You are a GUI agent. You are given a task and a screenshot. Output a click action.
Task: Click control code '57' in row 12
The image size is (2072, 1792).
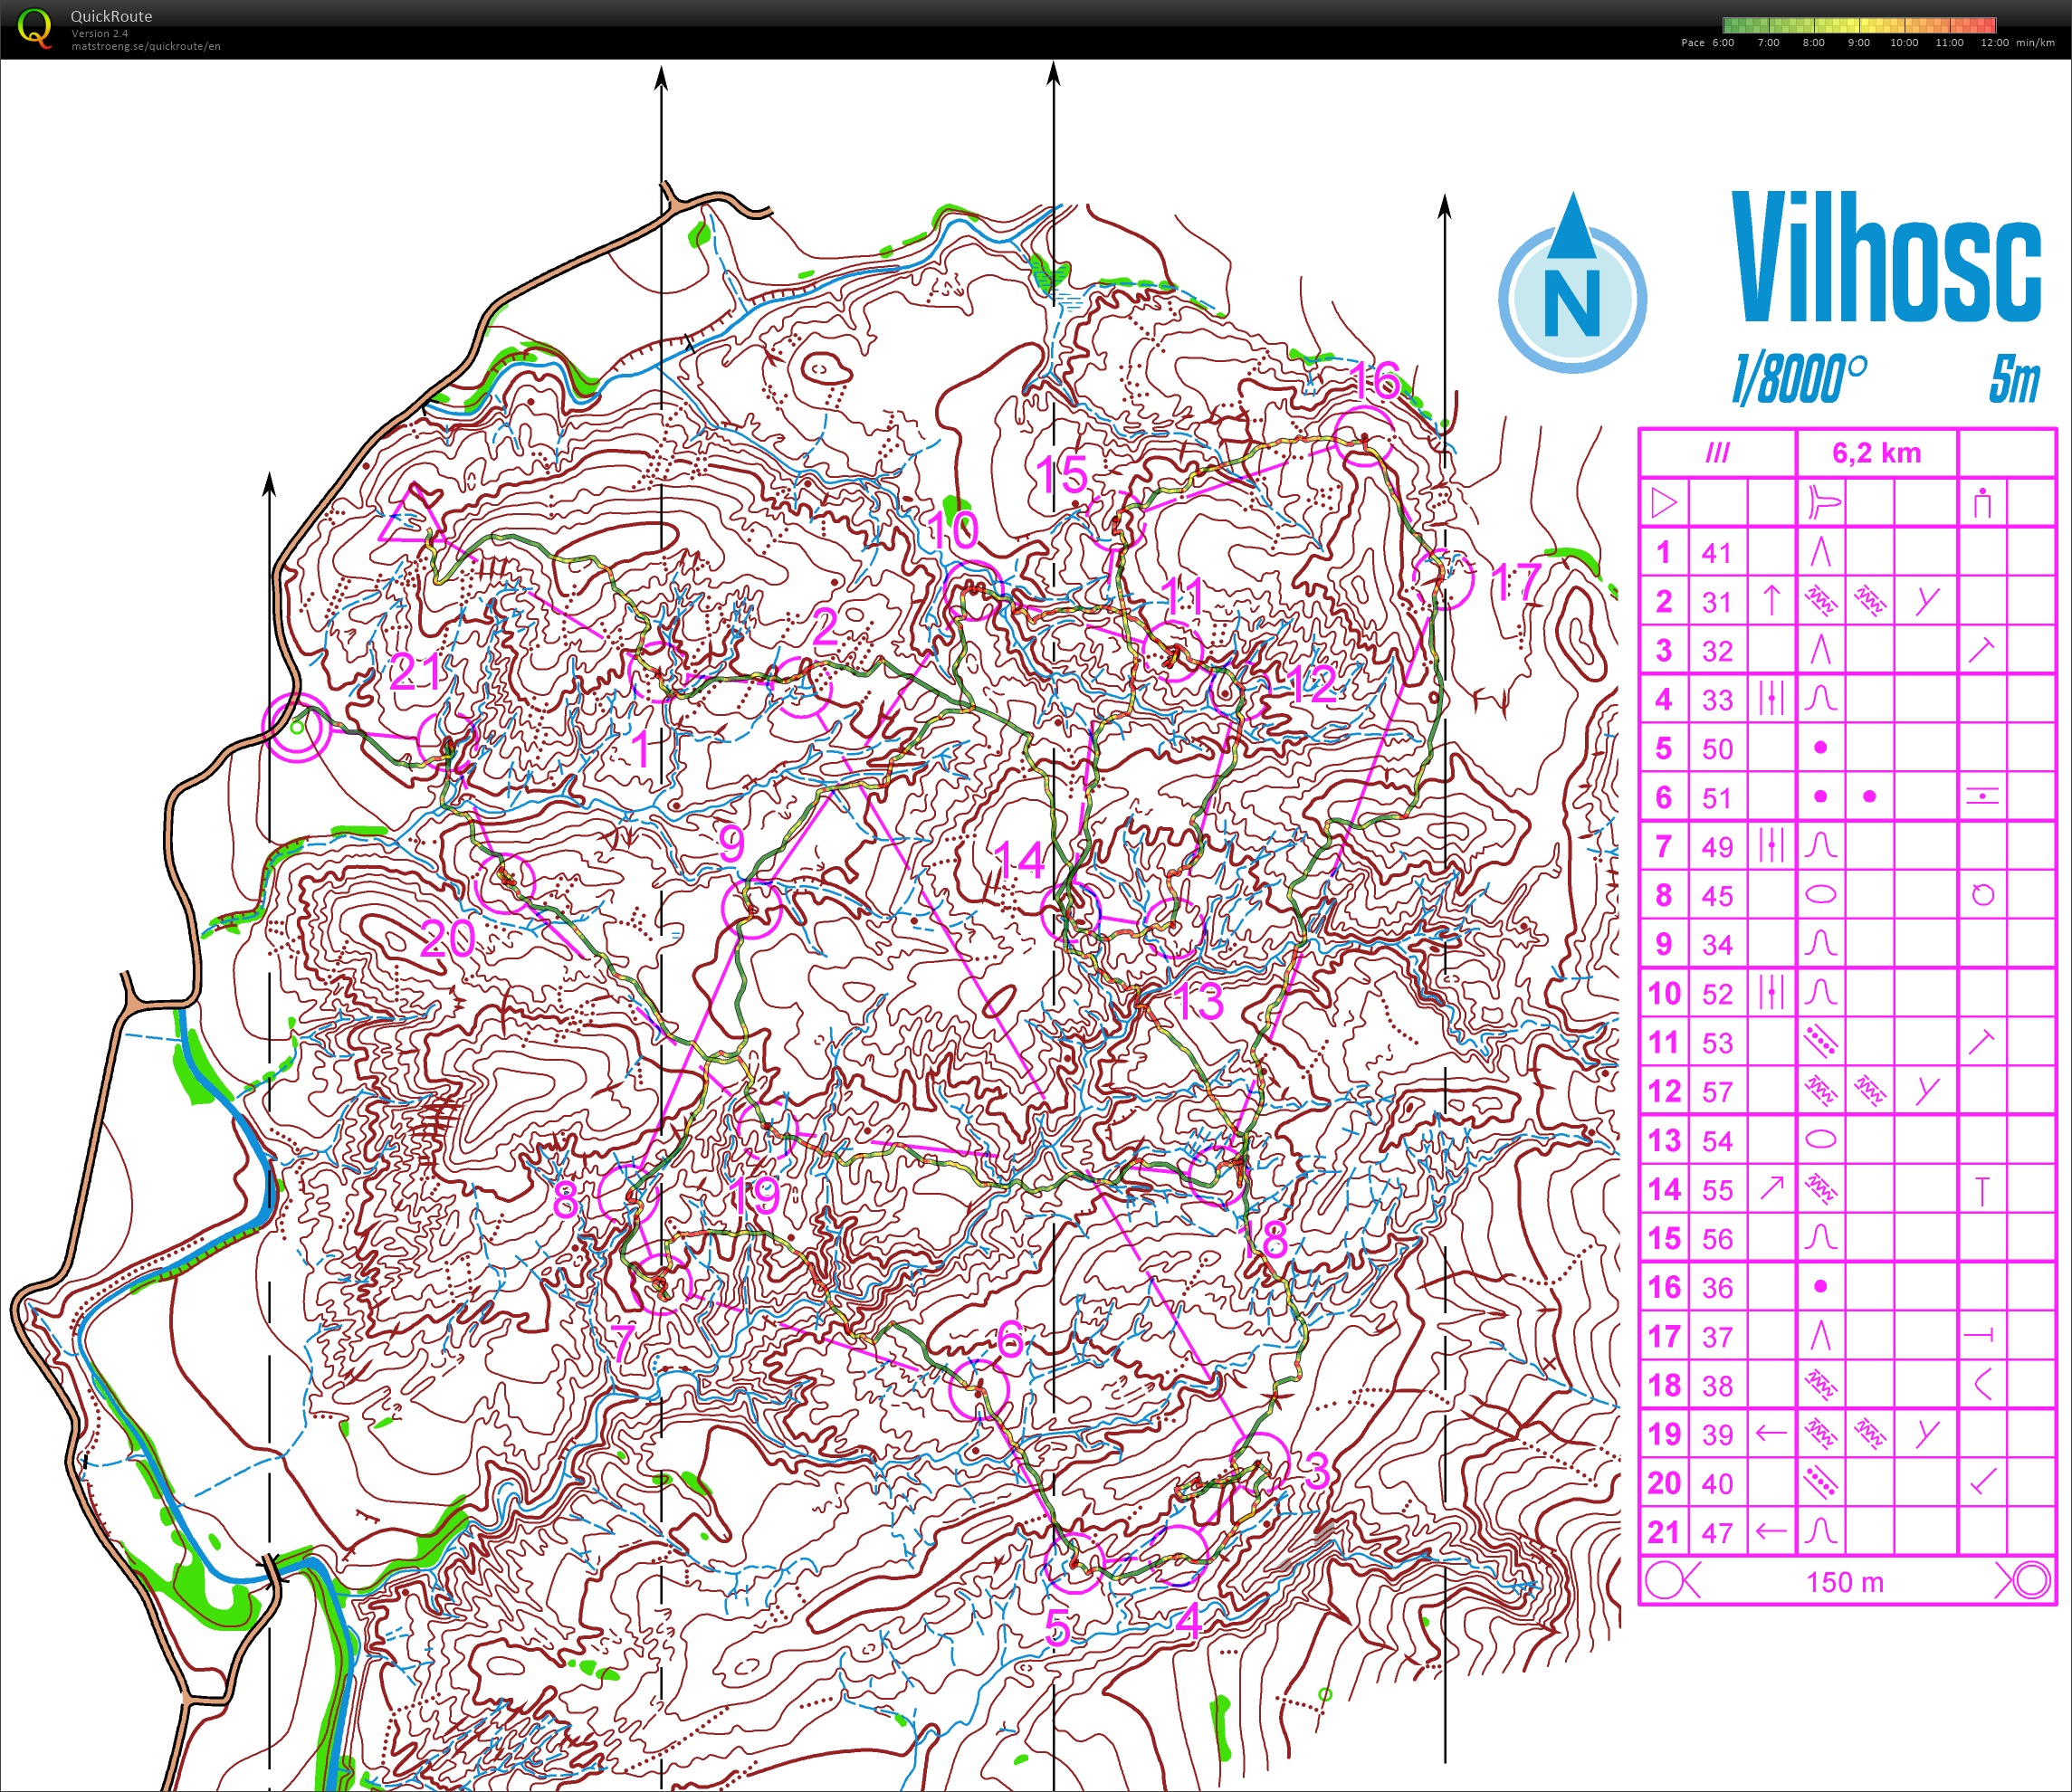tap(1717, 1091)
